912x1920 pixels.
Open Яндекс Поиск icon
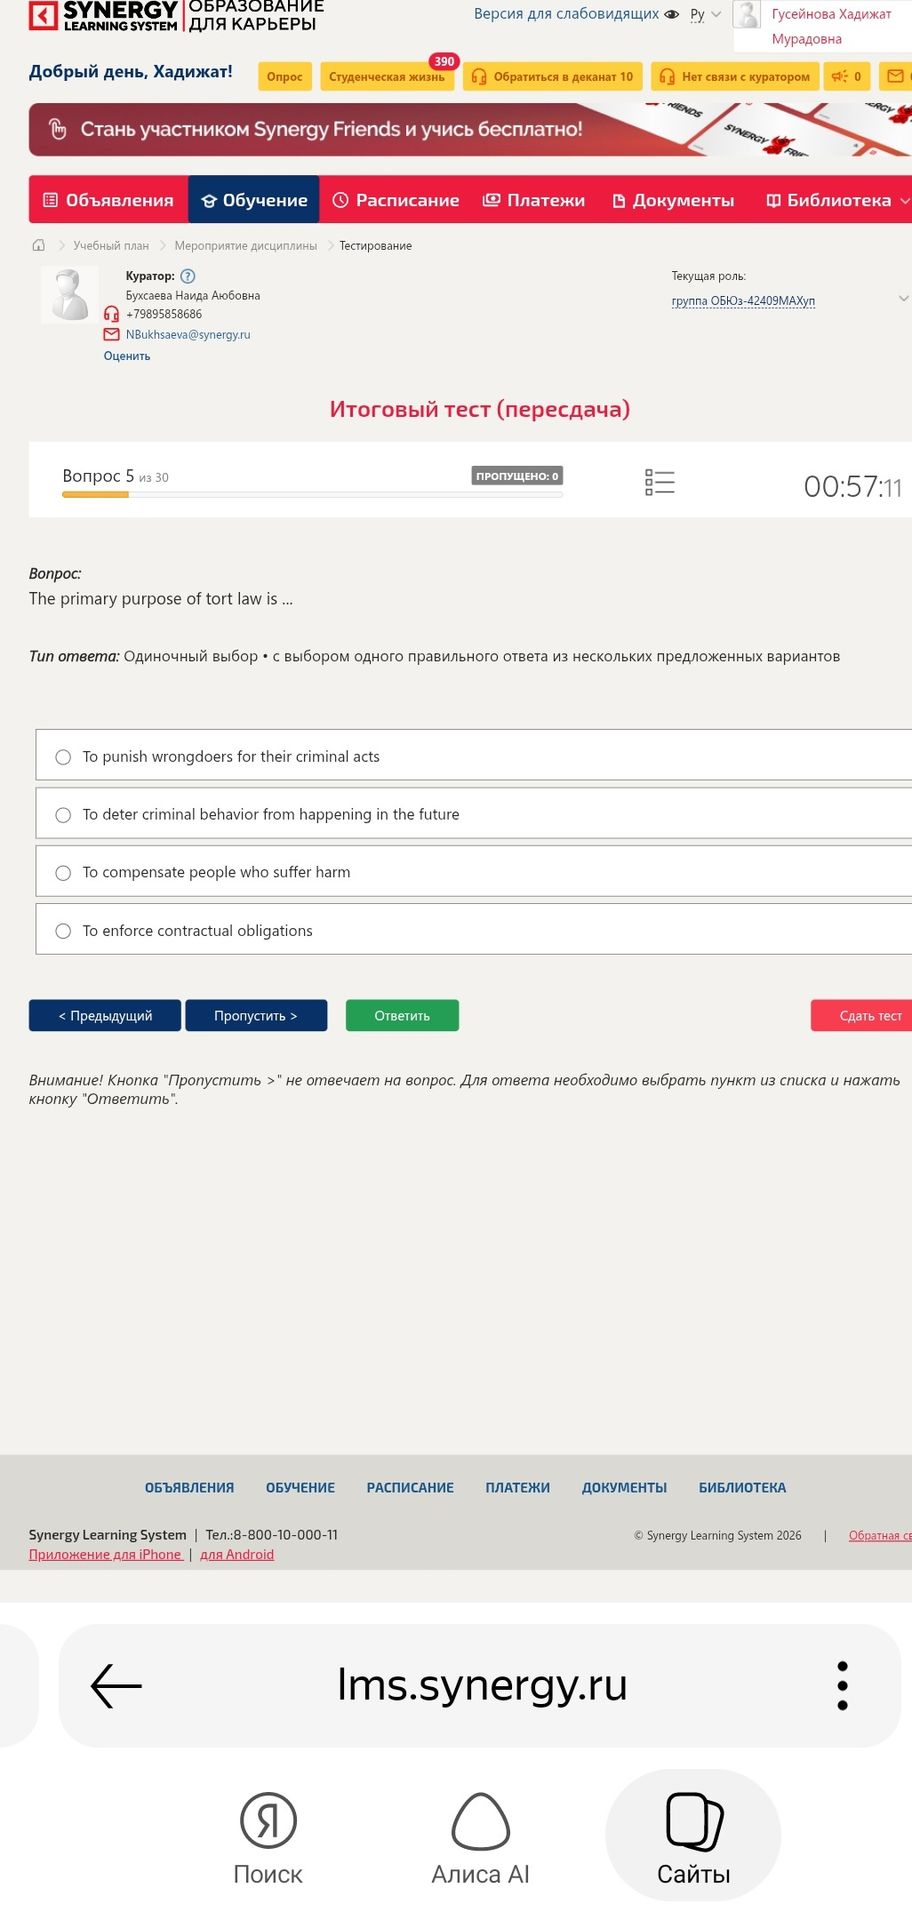pos(268,1838)
